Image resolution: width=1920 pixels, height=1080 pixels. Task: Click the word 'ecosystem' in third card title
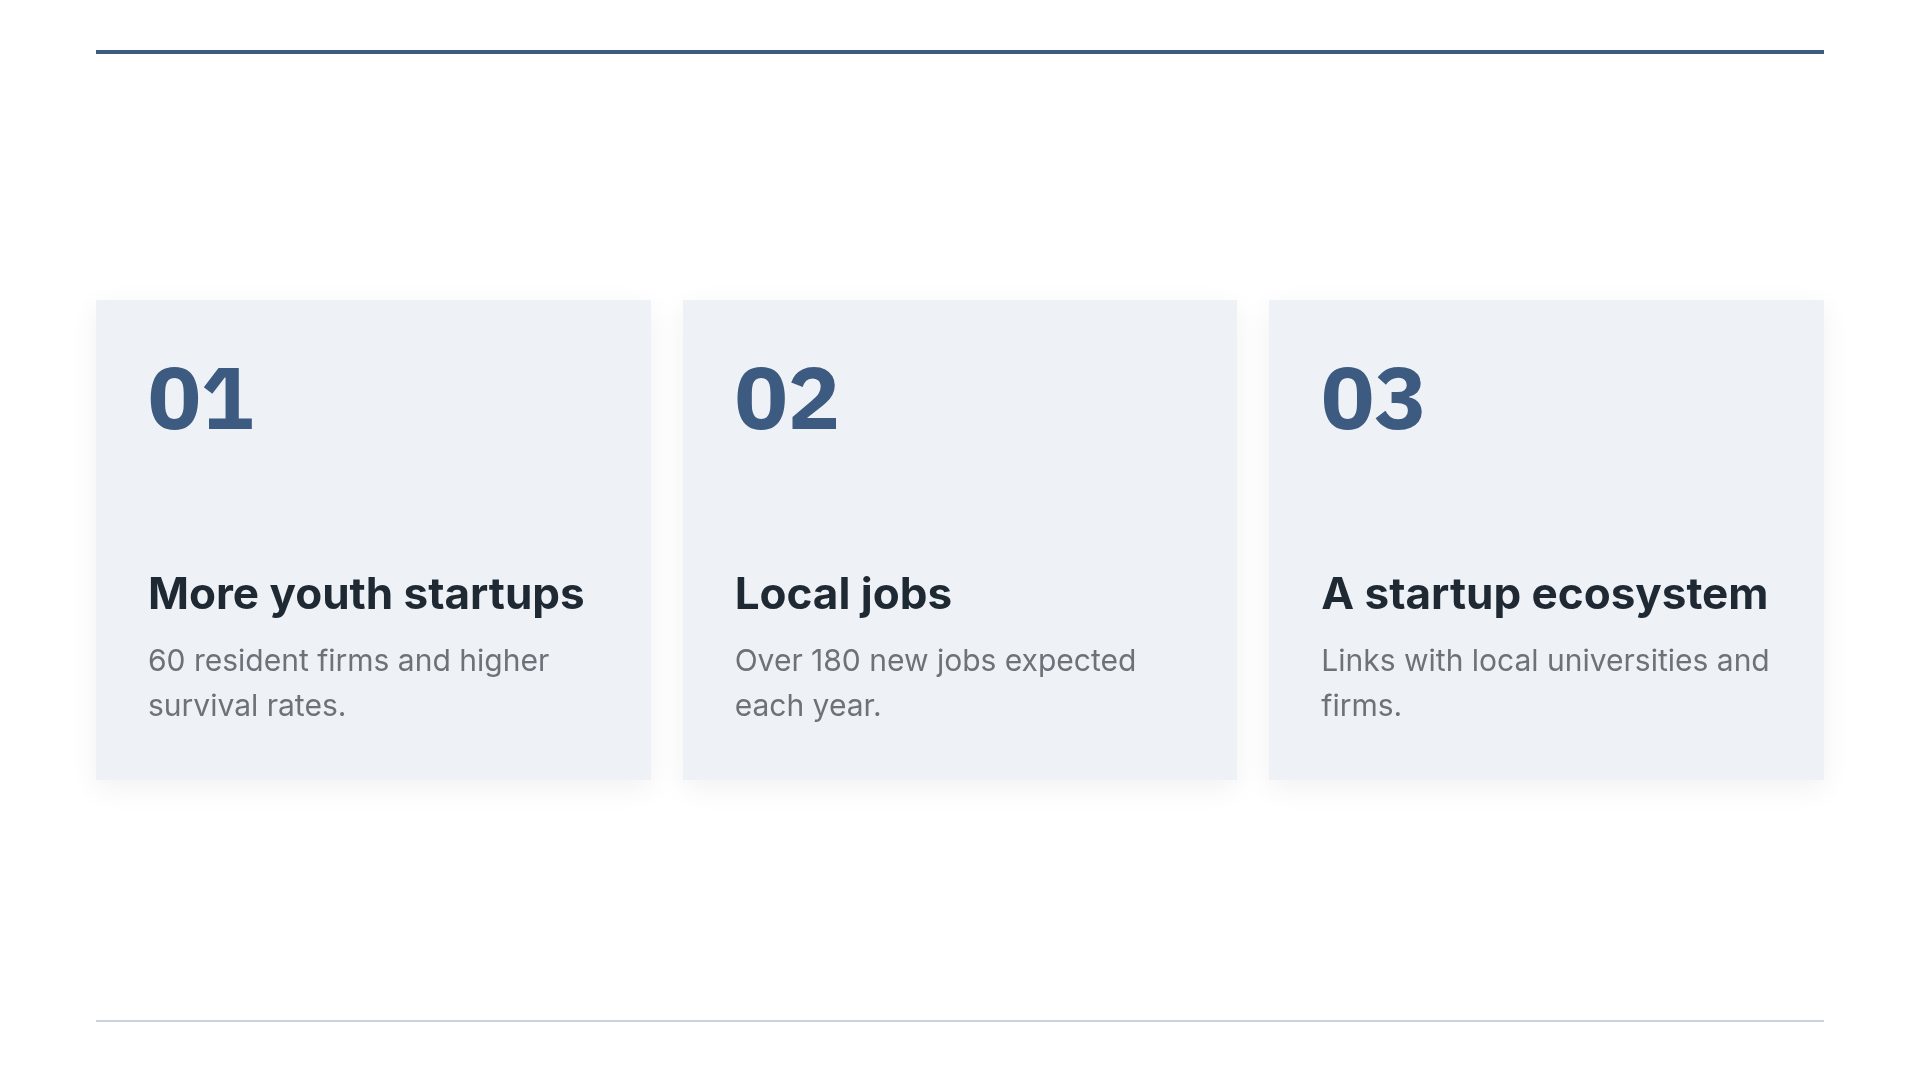1650,594
